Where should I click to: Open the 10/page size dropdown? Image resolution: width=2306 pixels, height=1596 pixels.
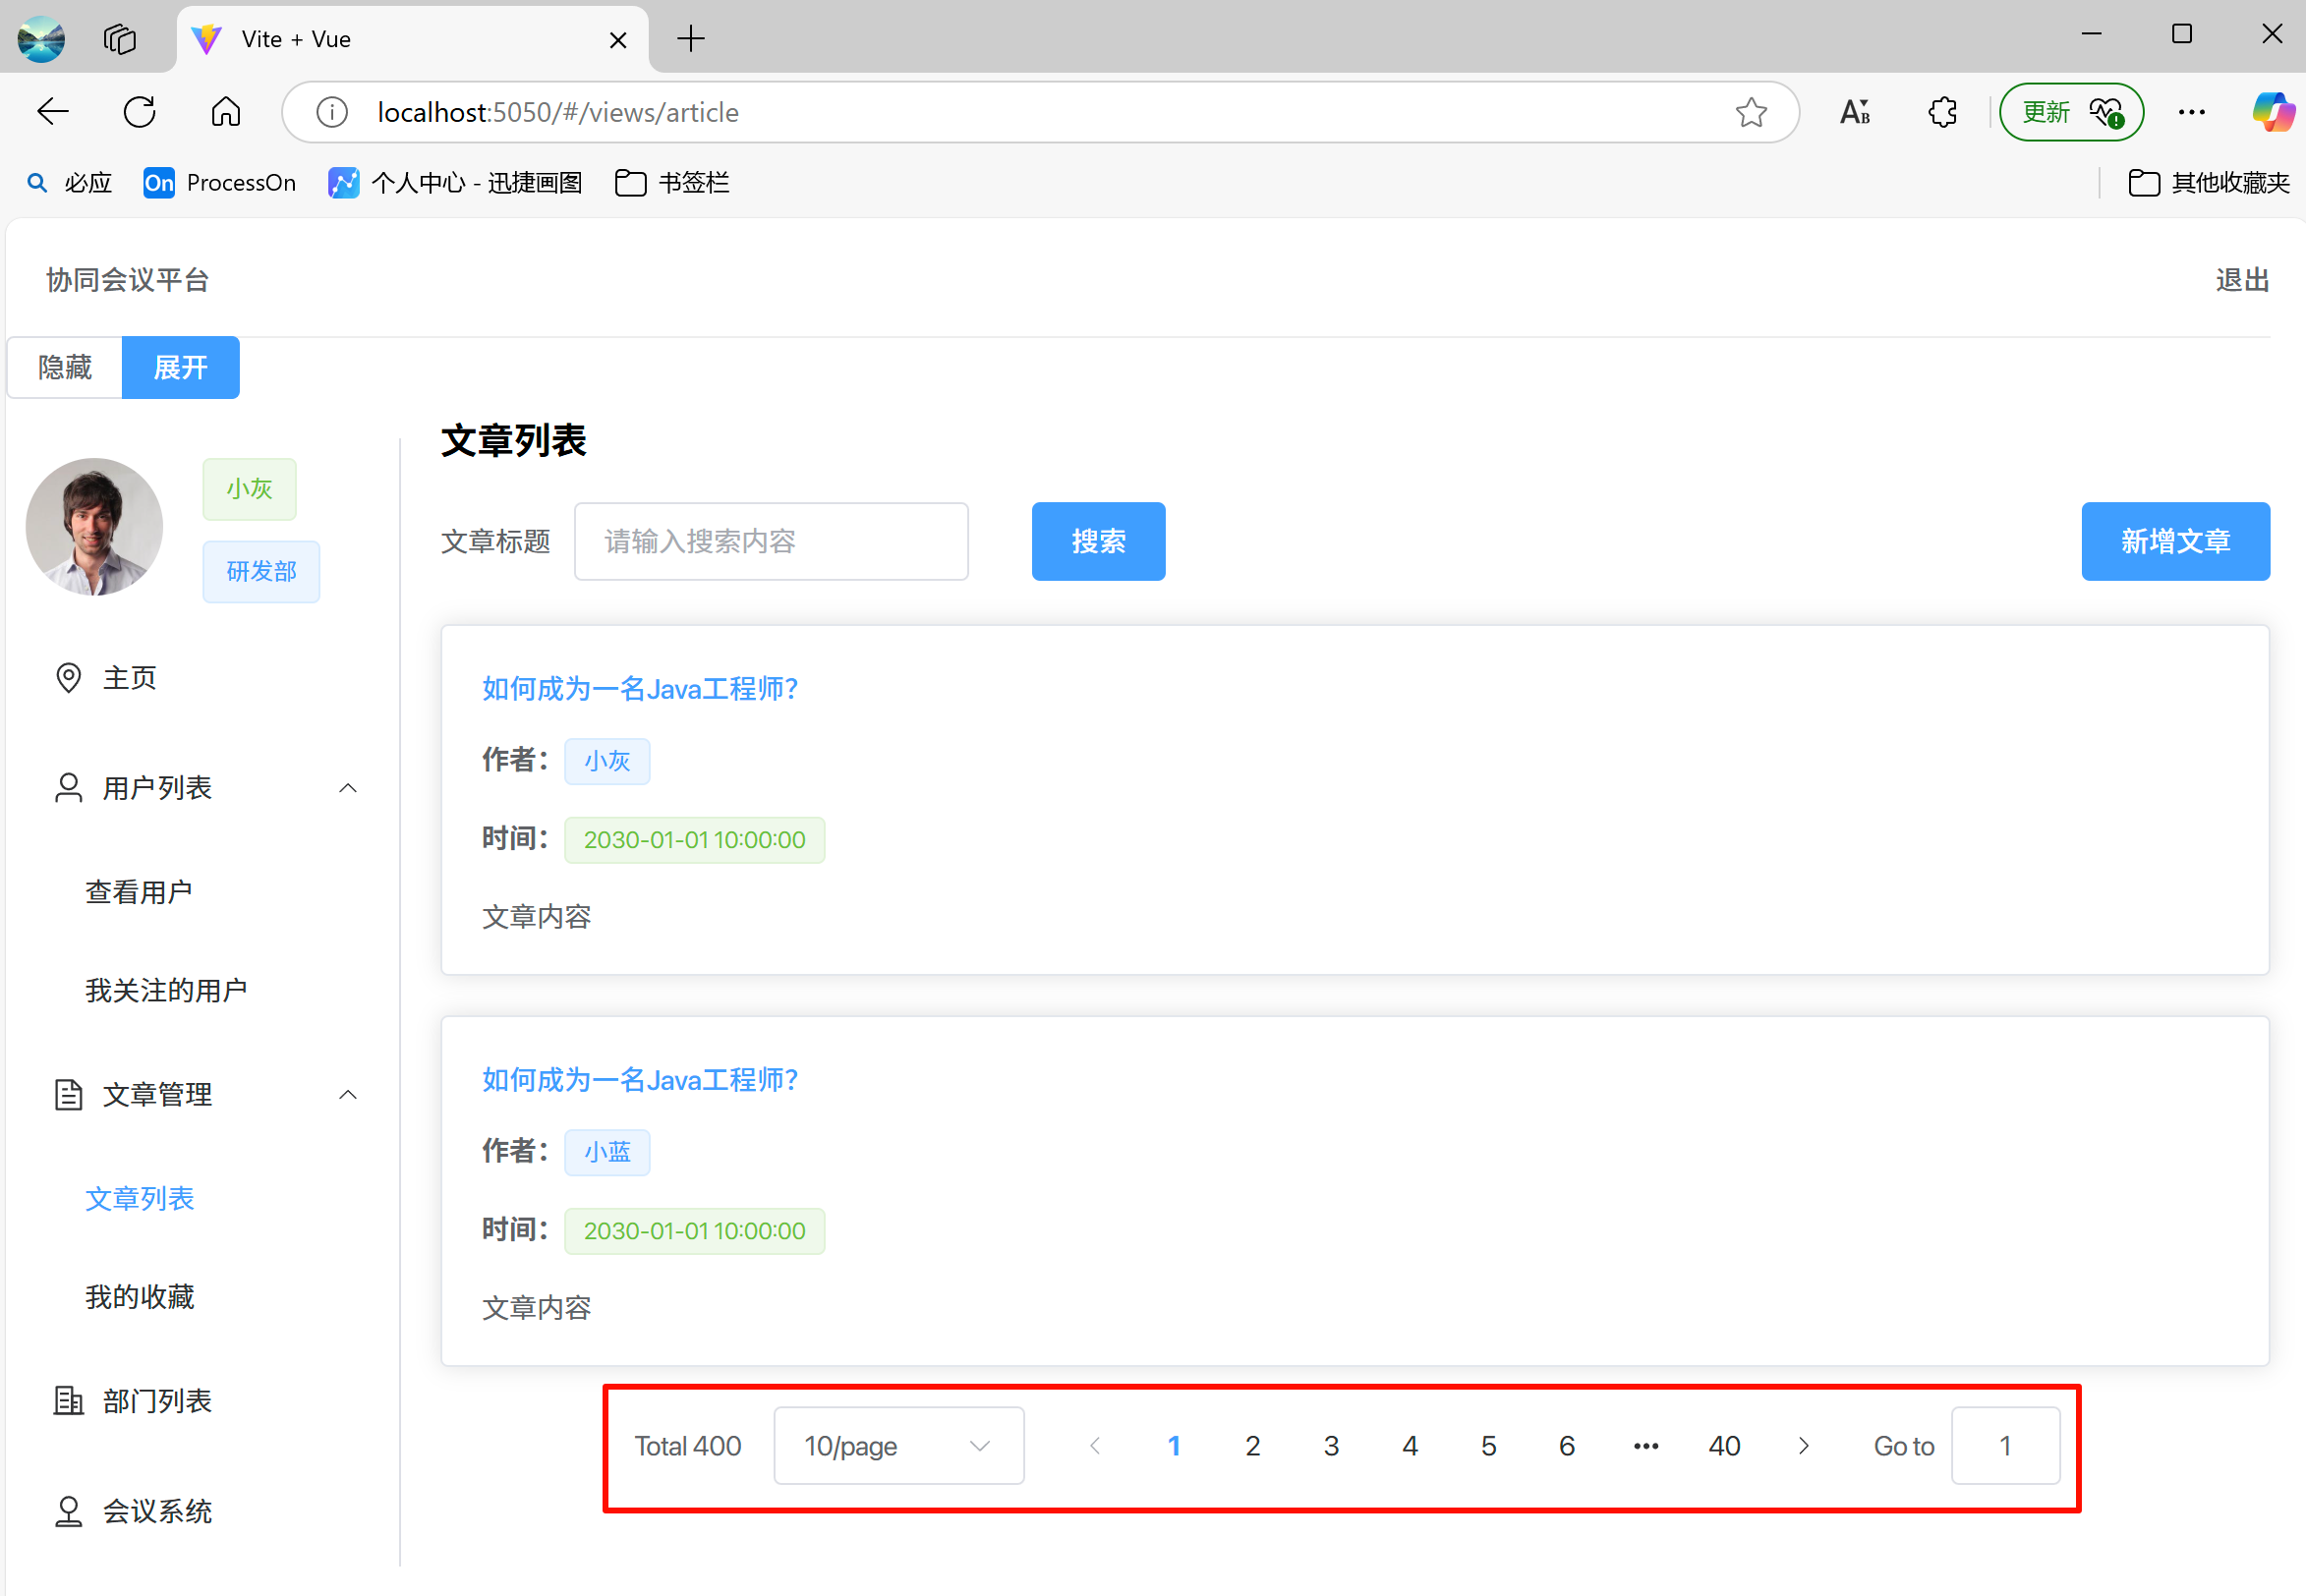[898, 1446]
